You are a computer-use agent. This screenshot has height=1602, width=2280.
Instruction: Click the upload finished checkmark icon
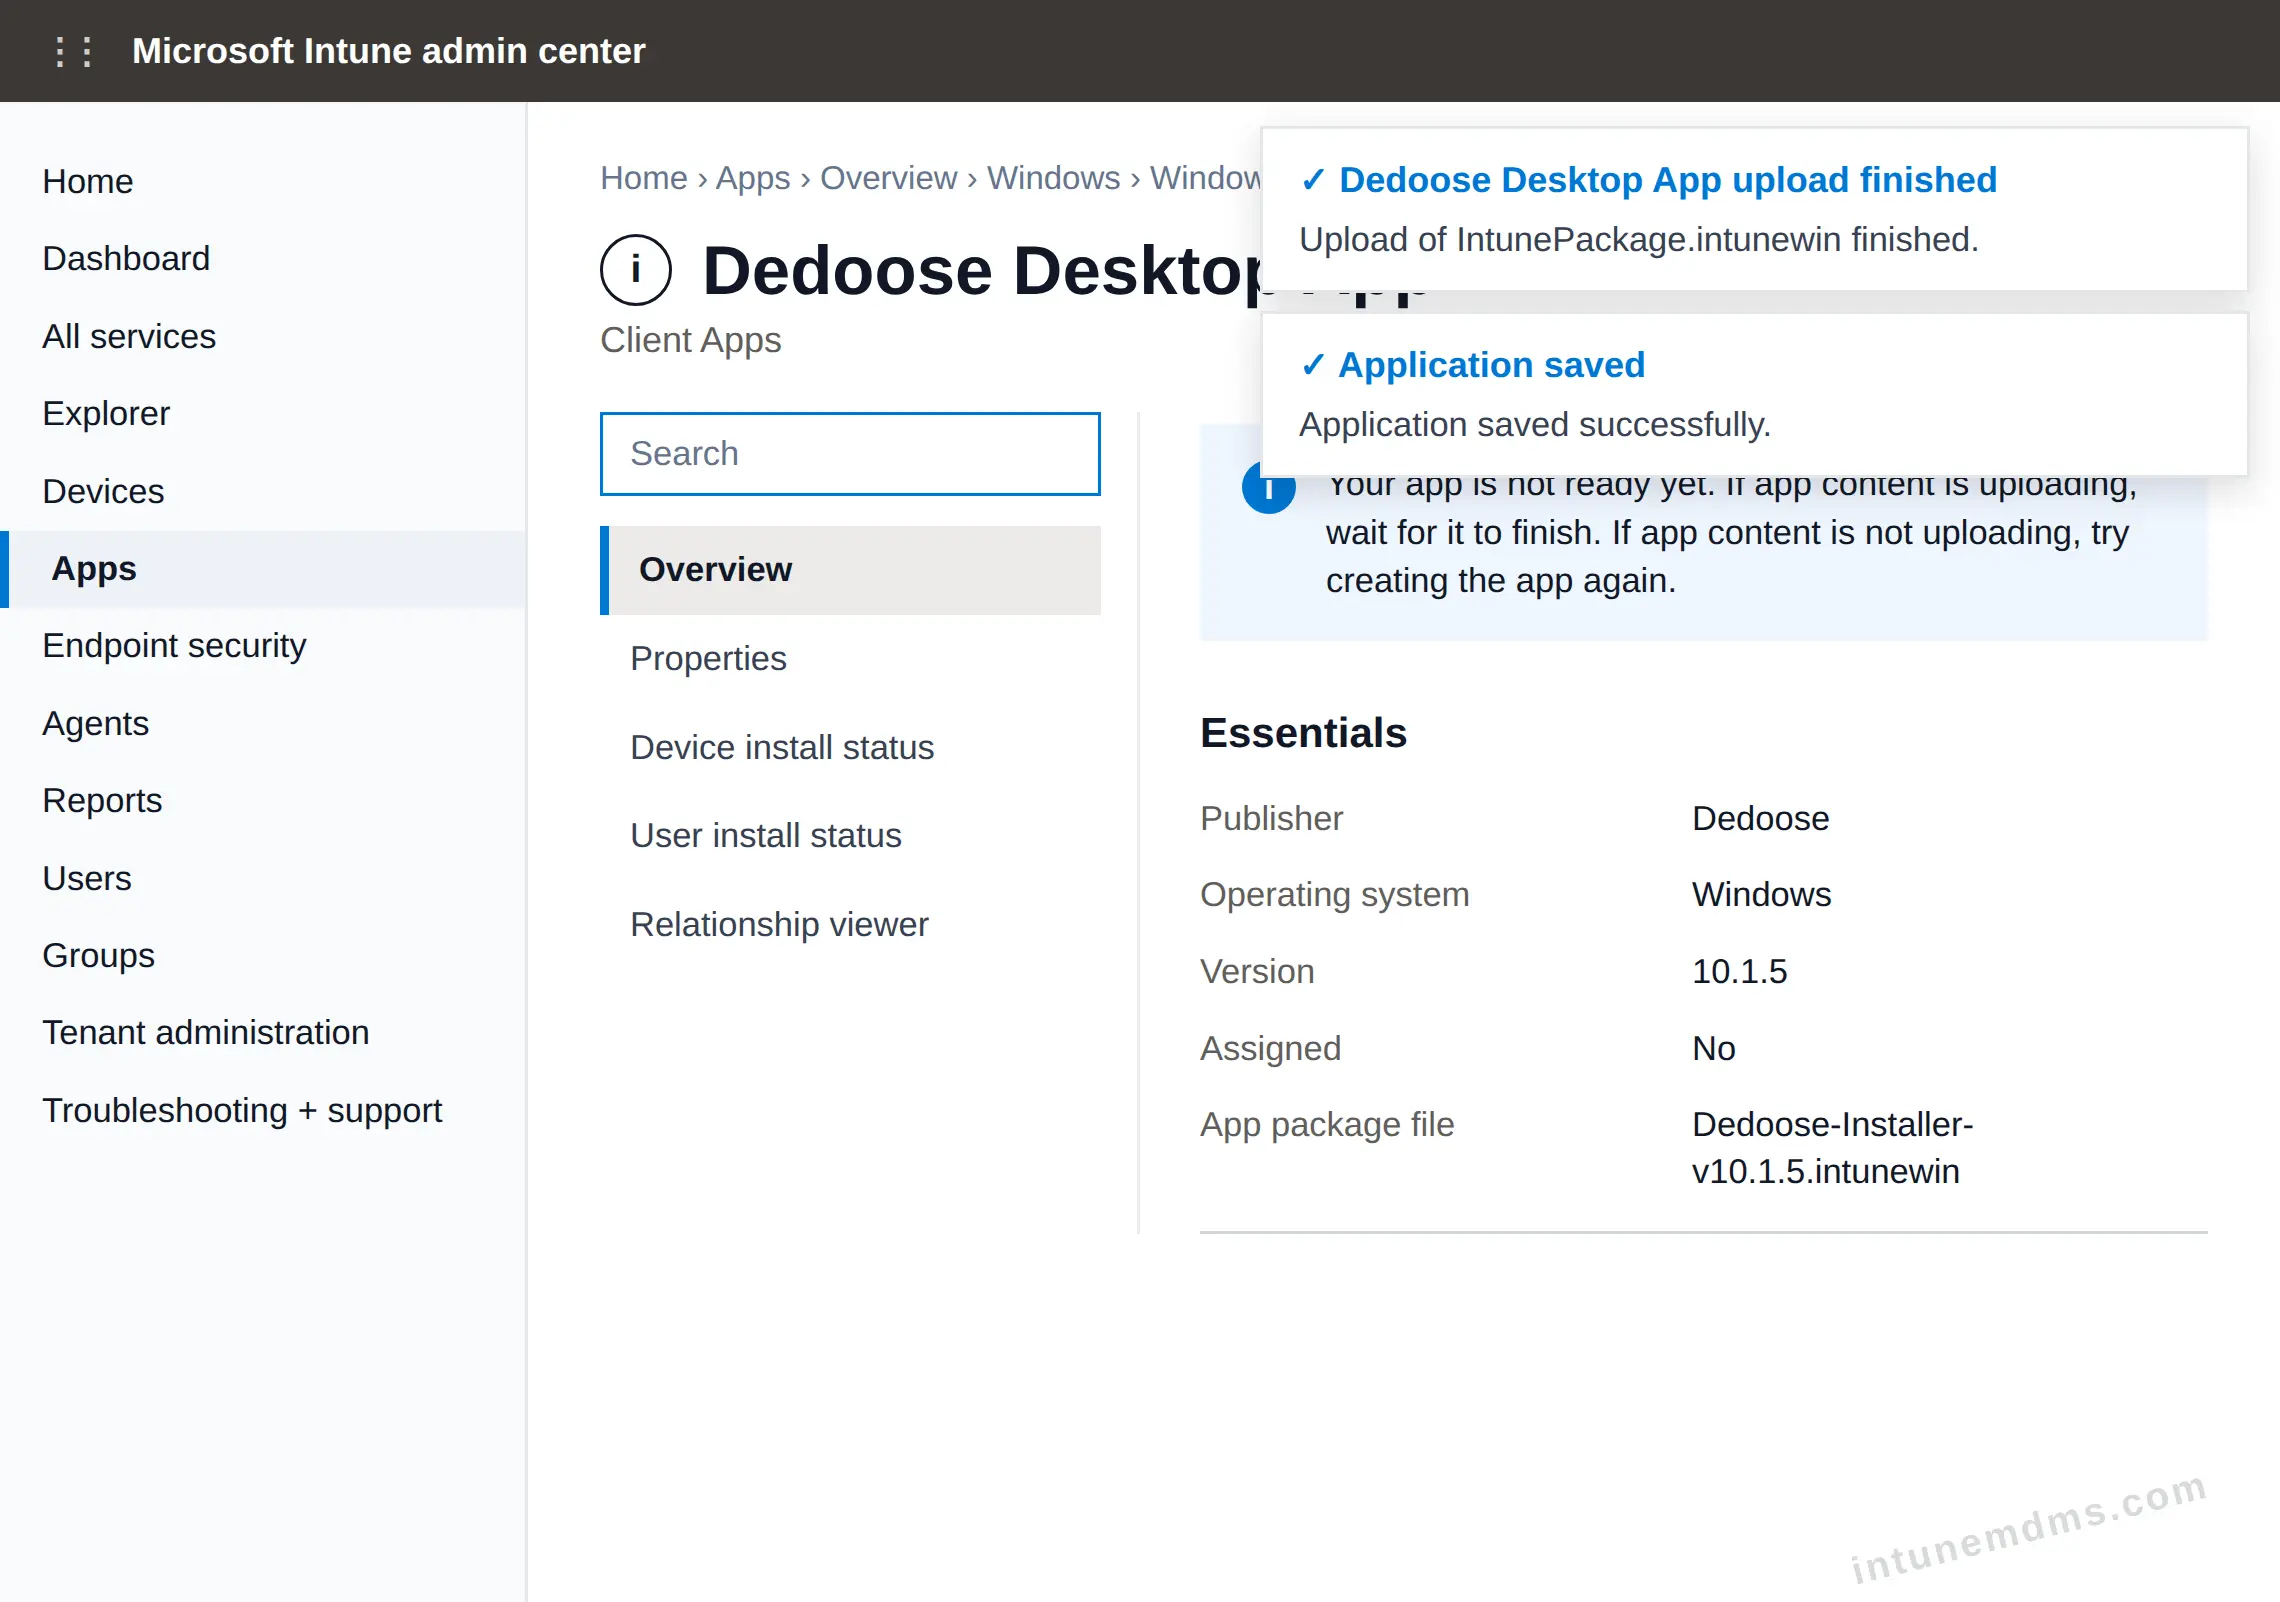click(x=1313, y=180)
